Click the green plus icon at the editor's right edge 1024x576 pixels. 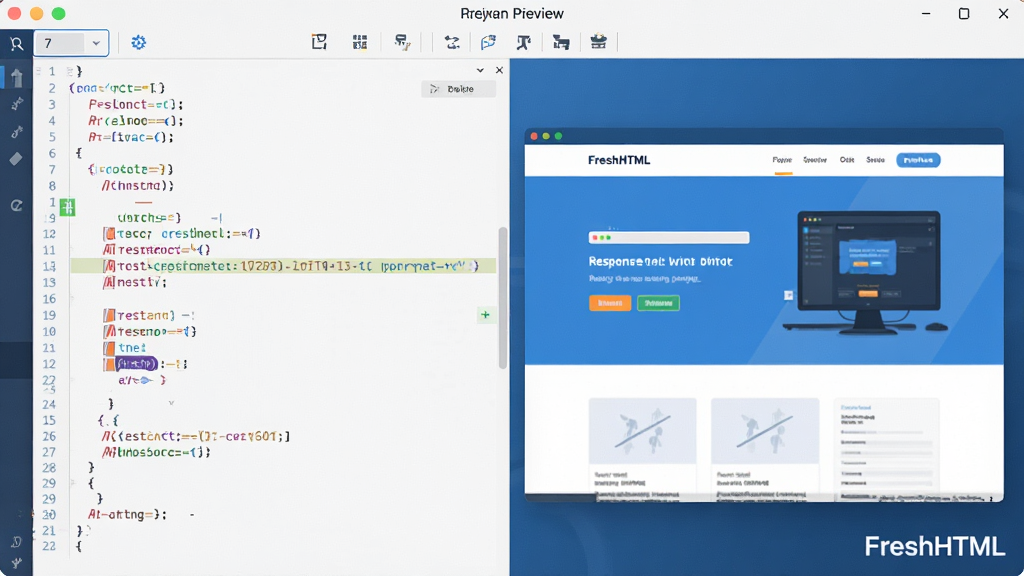point(485,315)
